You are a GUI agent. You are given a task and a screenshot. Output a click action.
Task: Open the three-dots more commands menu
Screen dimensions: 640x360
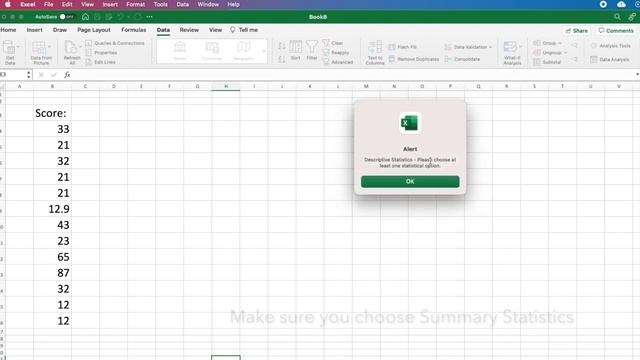point(149,17)
